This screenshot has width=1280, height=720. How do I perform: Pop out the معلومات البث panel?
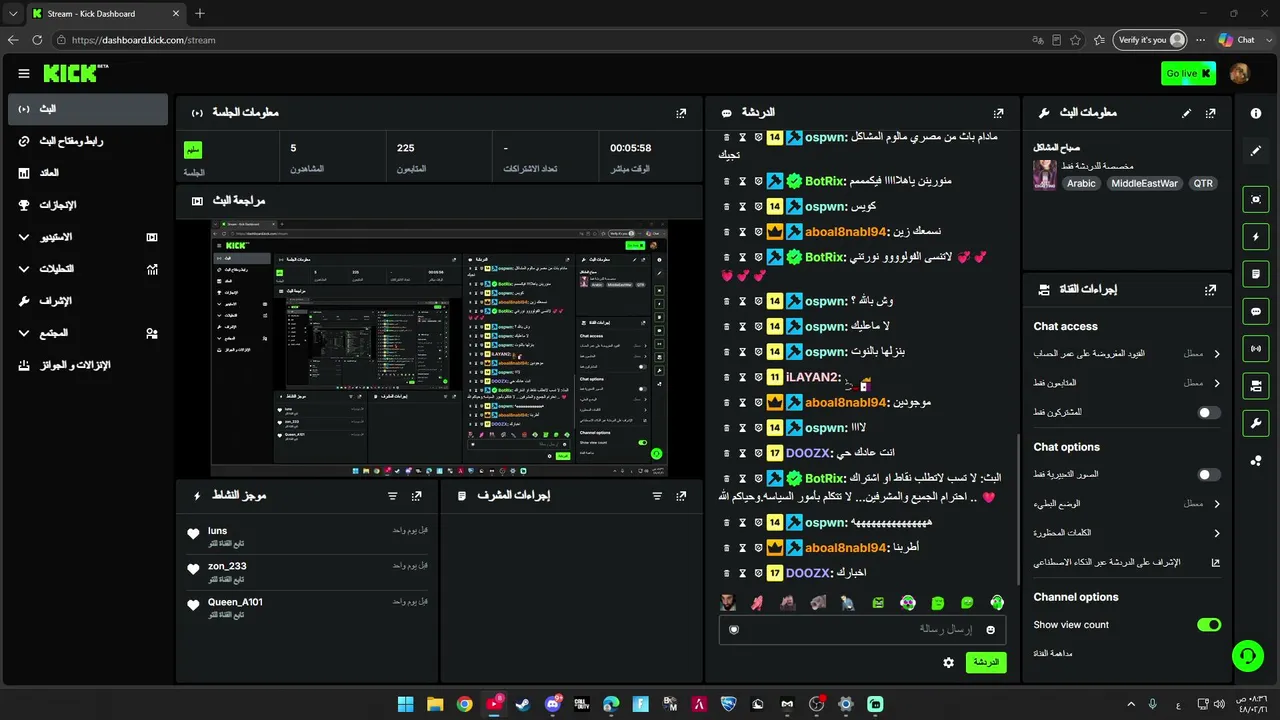pos(1211,113)
